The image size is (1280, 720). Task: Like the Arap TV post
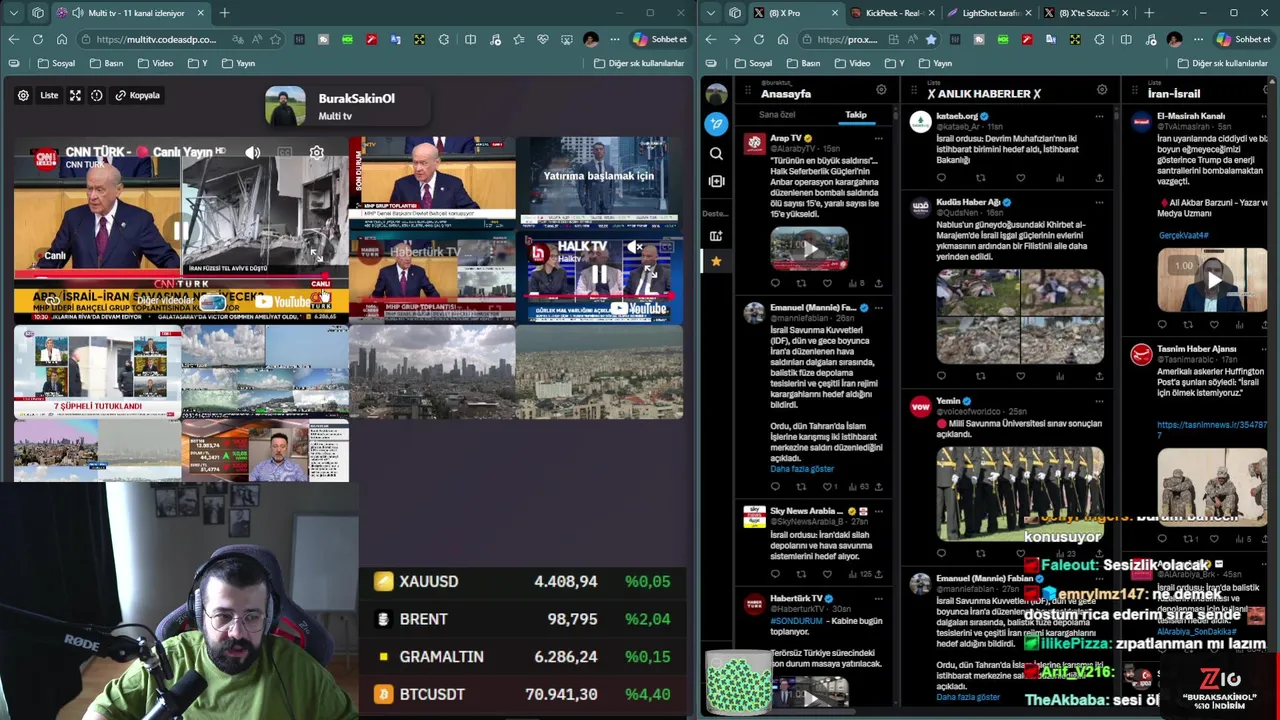coord(826,283)
